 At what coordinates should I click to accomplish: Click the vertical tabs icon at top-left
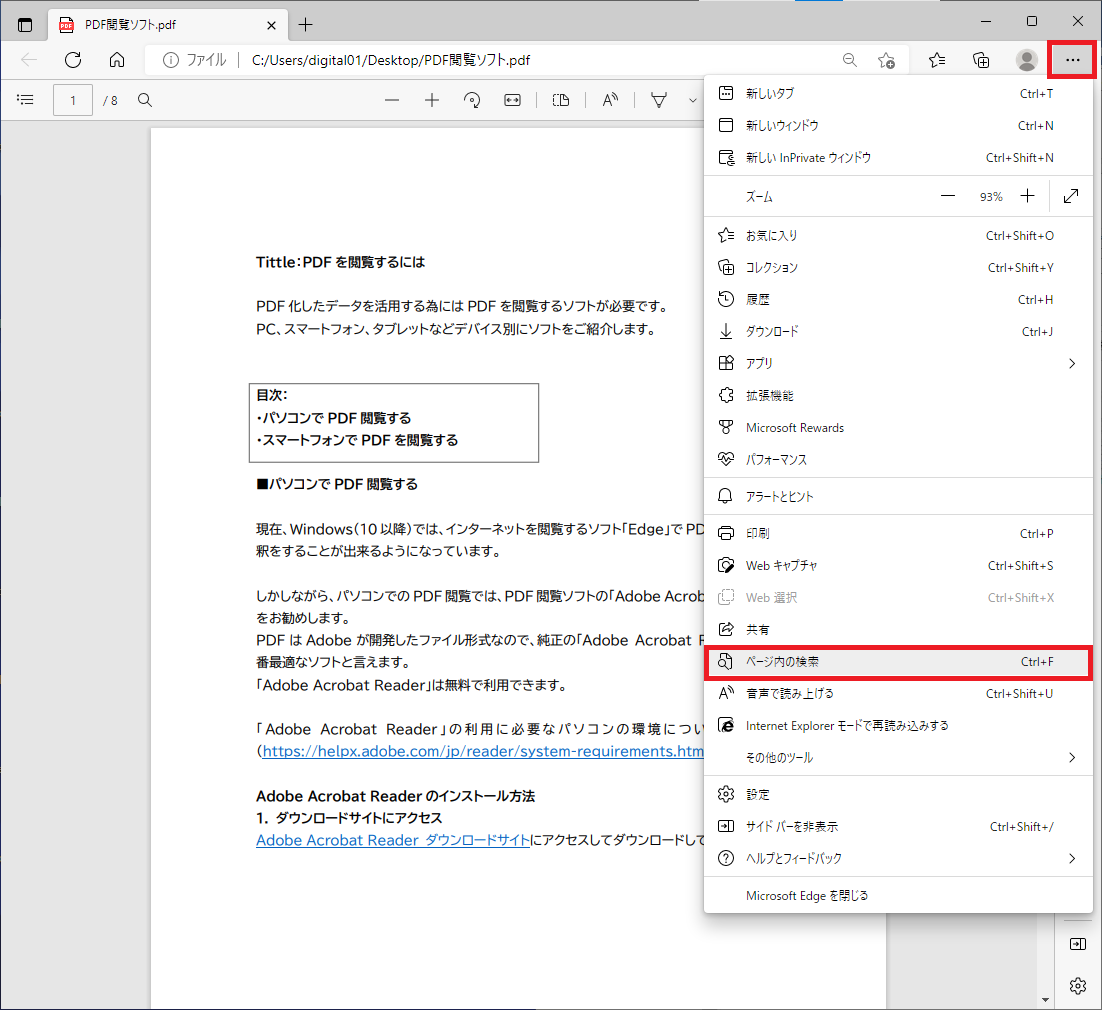coord(25,25)
